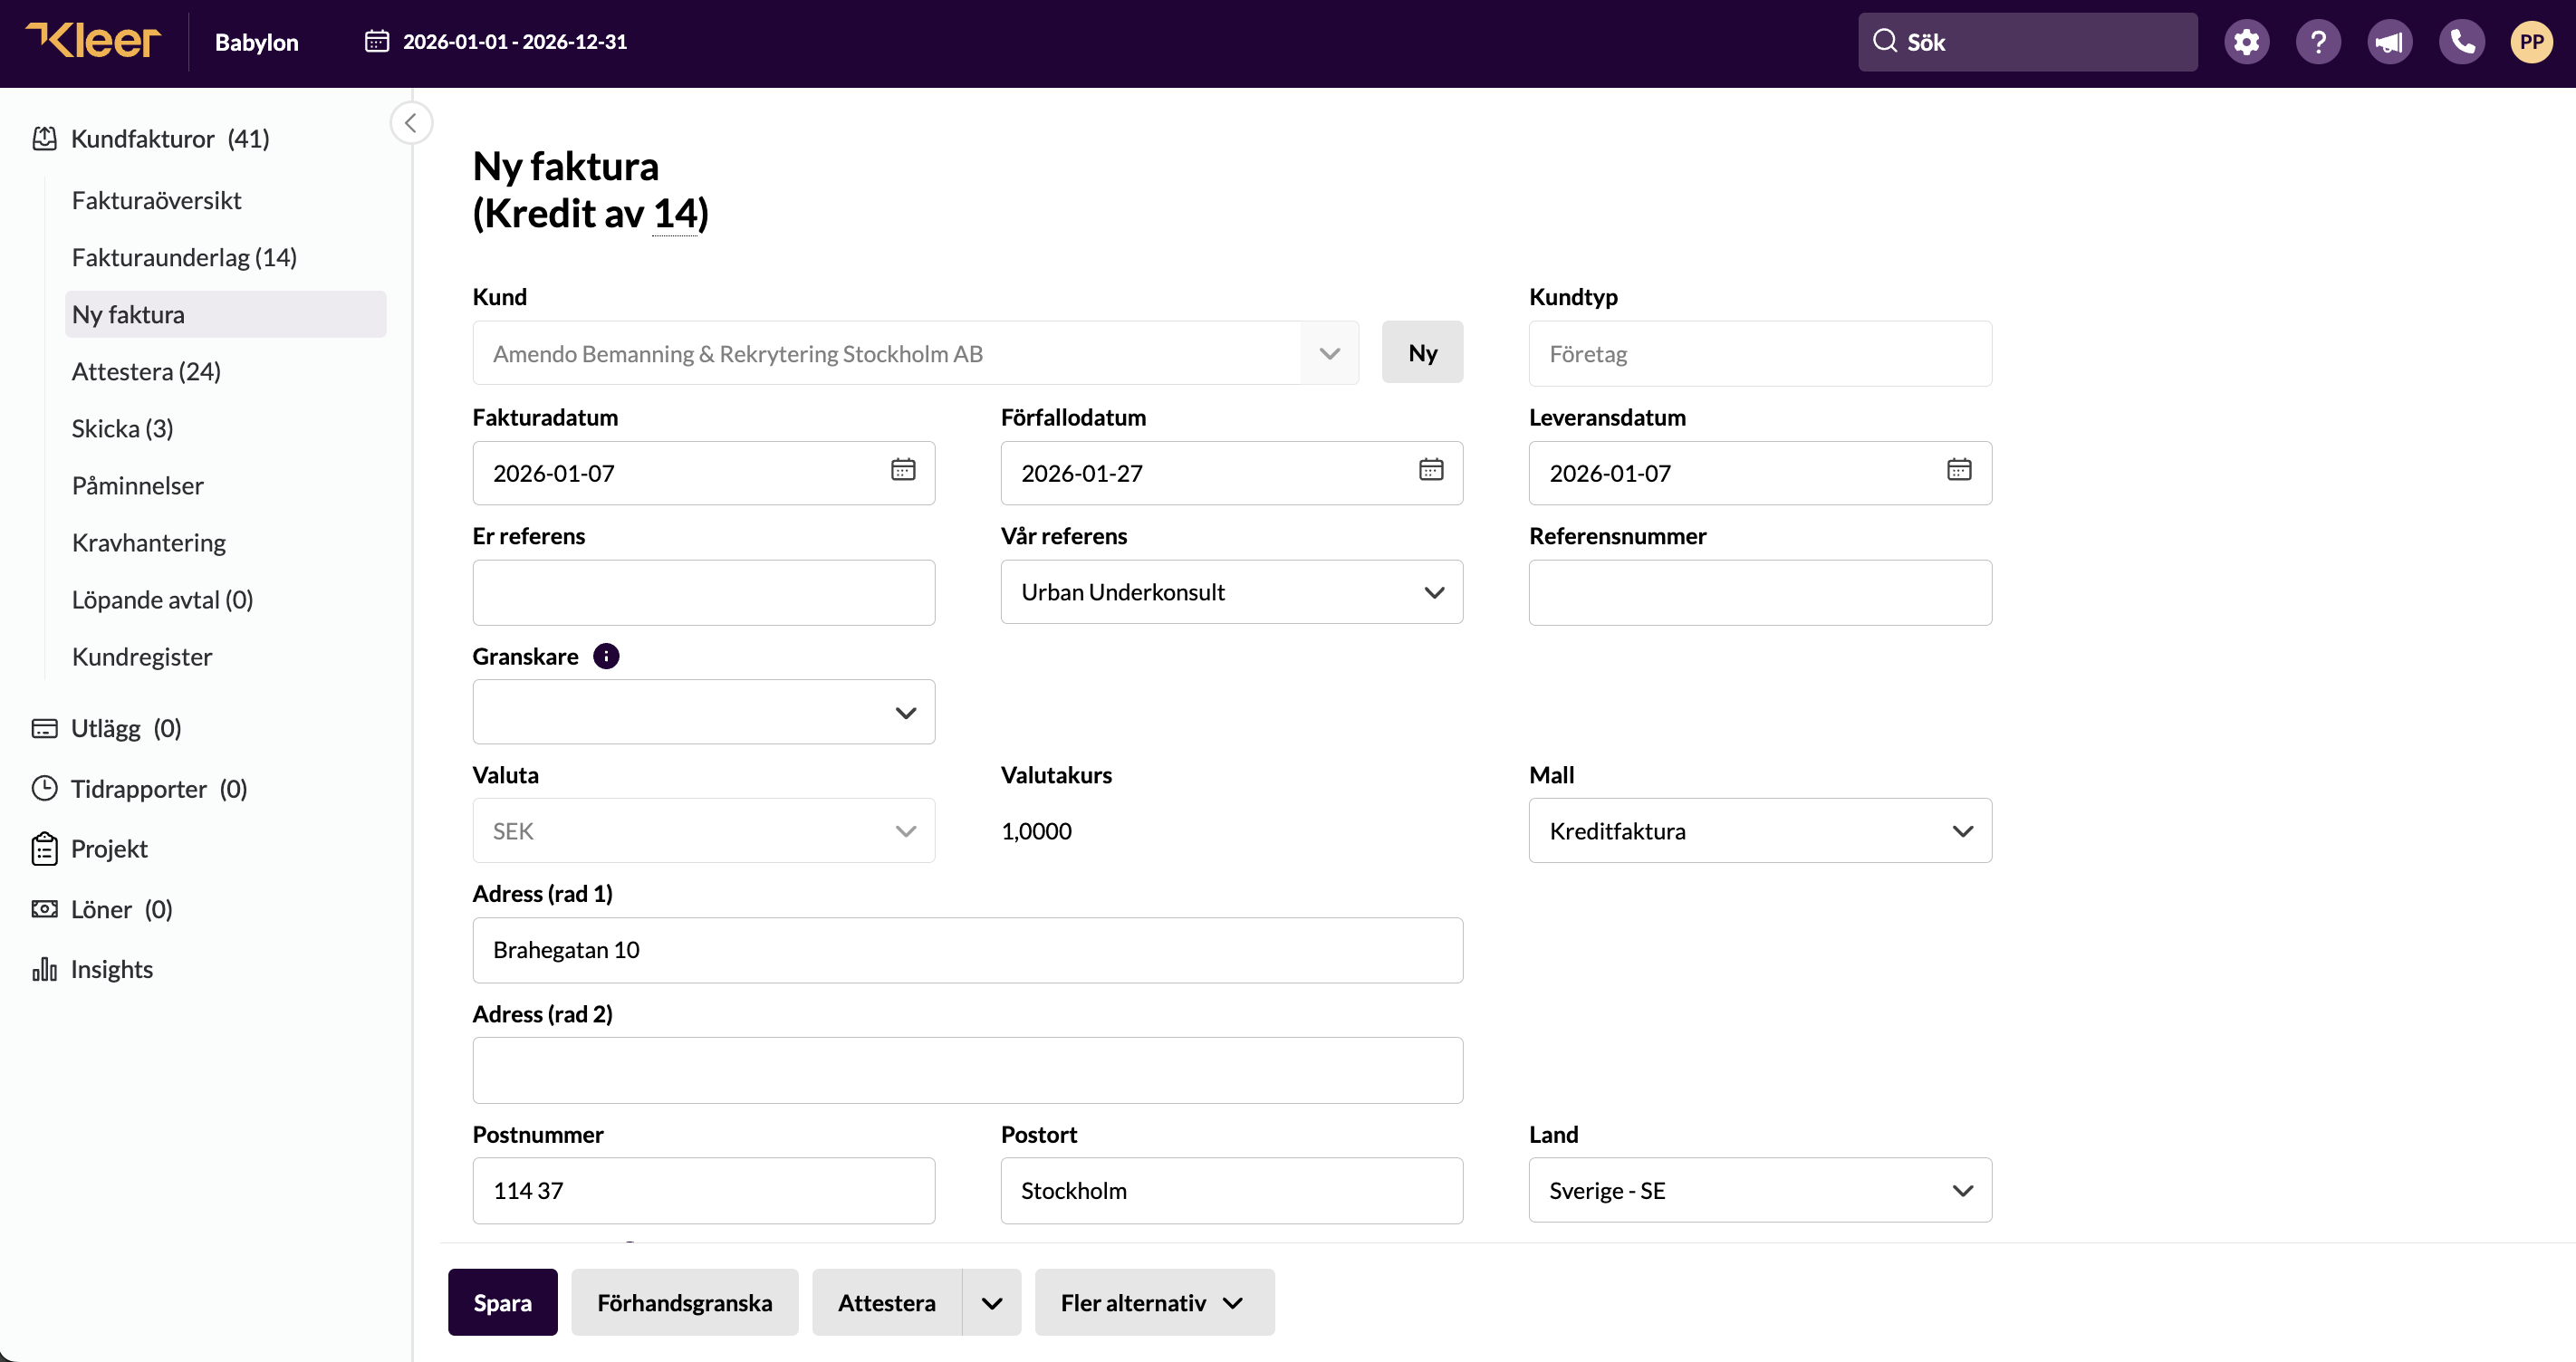This screenshot has width=2576, height=1362.
Task: Click the Kundfakturor sidebar icon
Action: tap(44, 138)
